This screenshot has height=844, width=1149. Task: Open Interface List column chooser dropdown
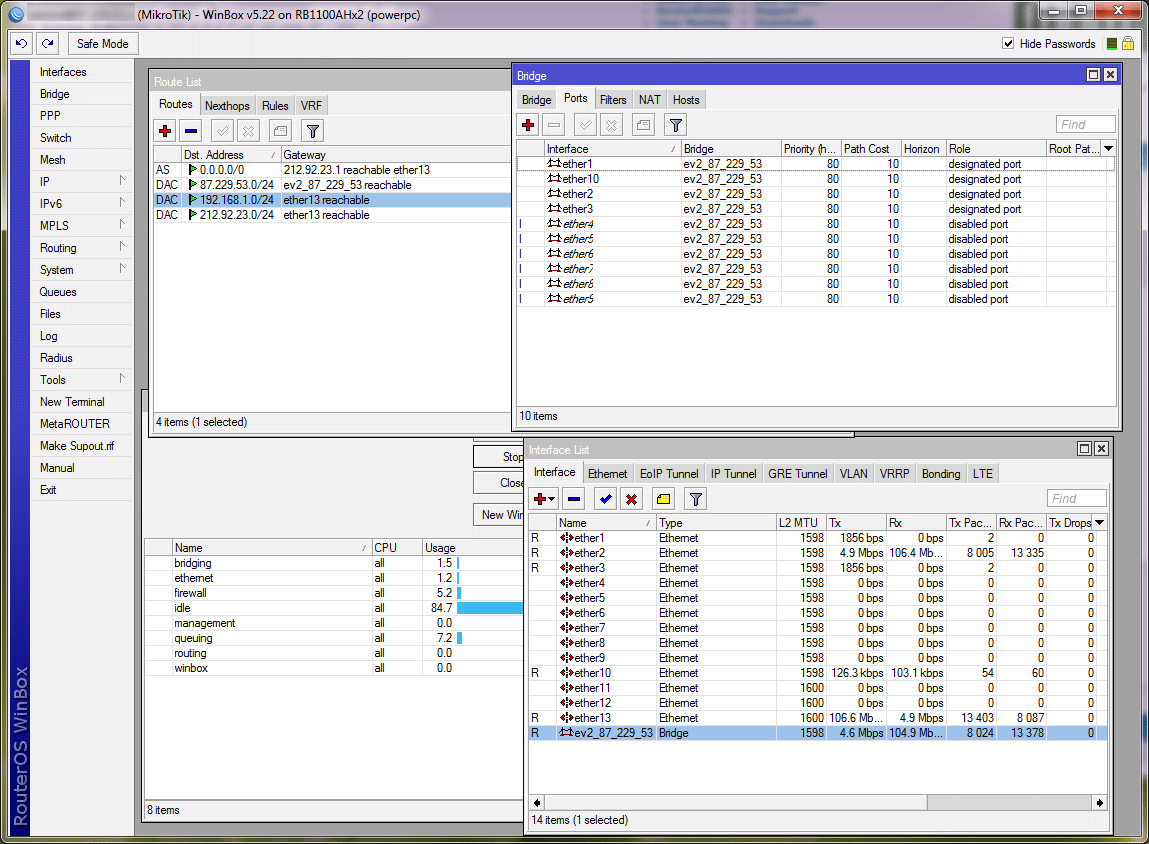point(1100,522)
